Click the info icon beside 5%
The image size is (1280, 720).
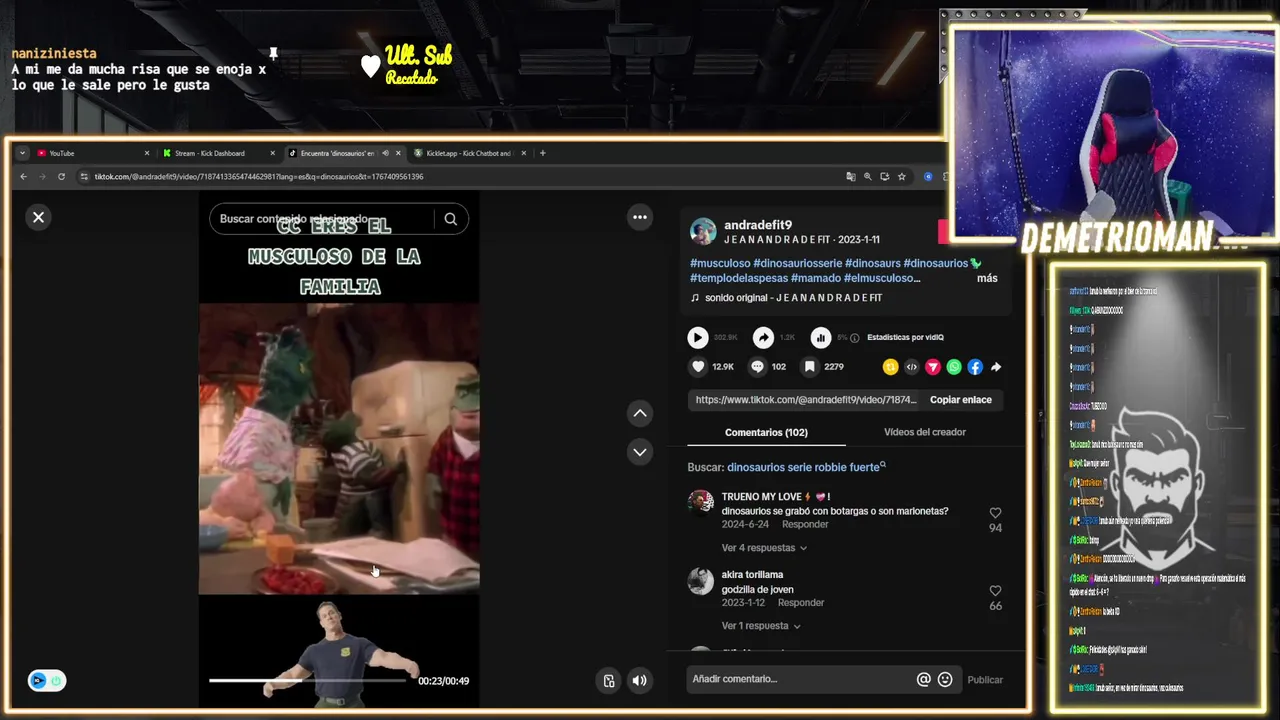854,338
